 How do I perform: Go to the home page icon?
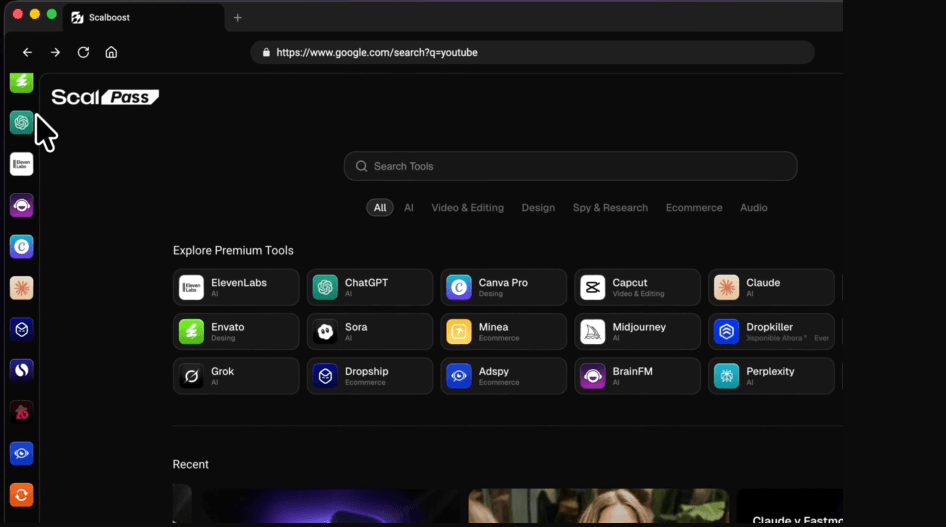111,52
